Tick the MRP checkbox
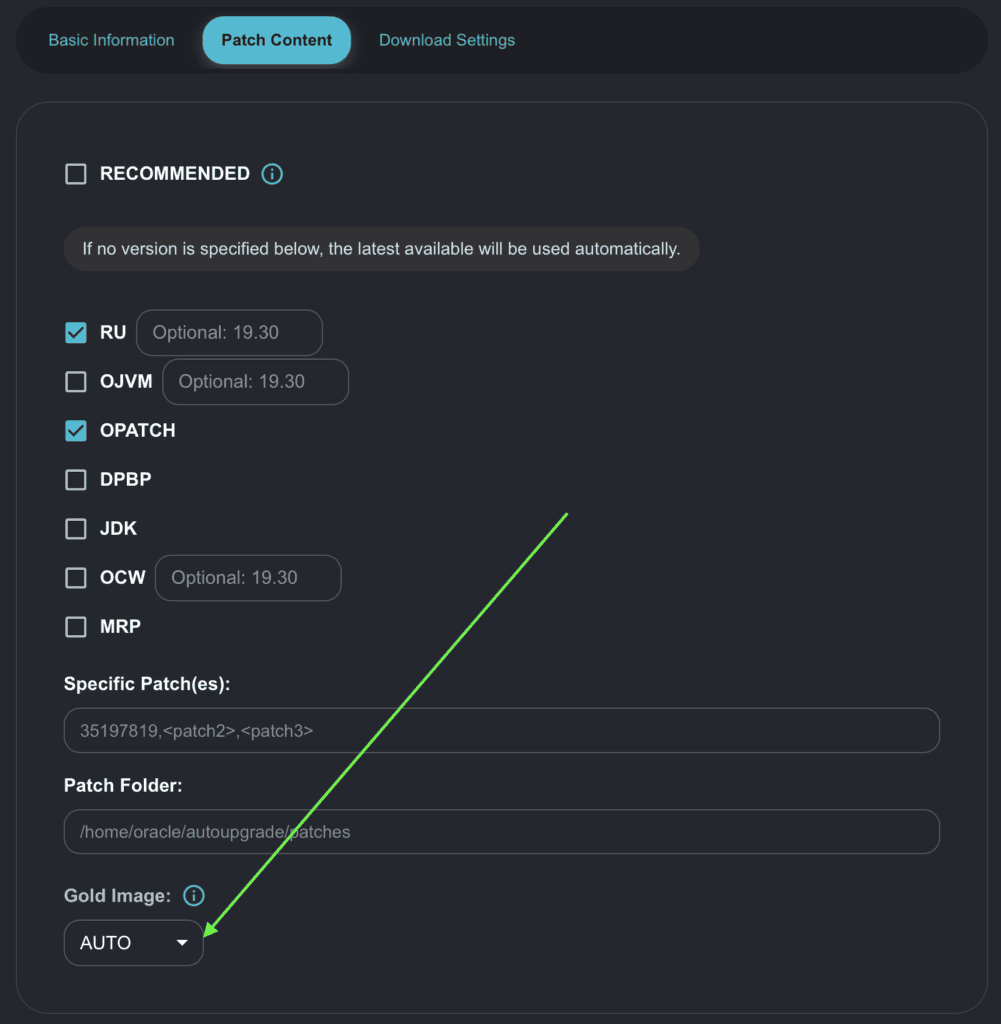Screen dimensions: 1001x1024 76,627
